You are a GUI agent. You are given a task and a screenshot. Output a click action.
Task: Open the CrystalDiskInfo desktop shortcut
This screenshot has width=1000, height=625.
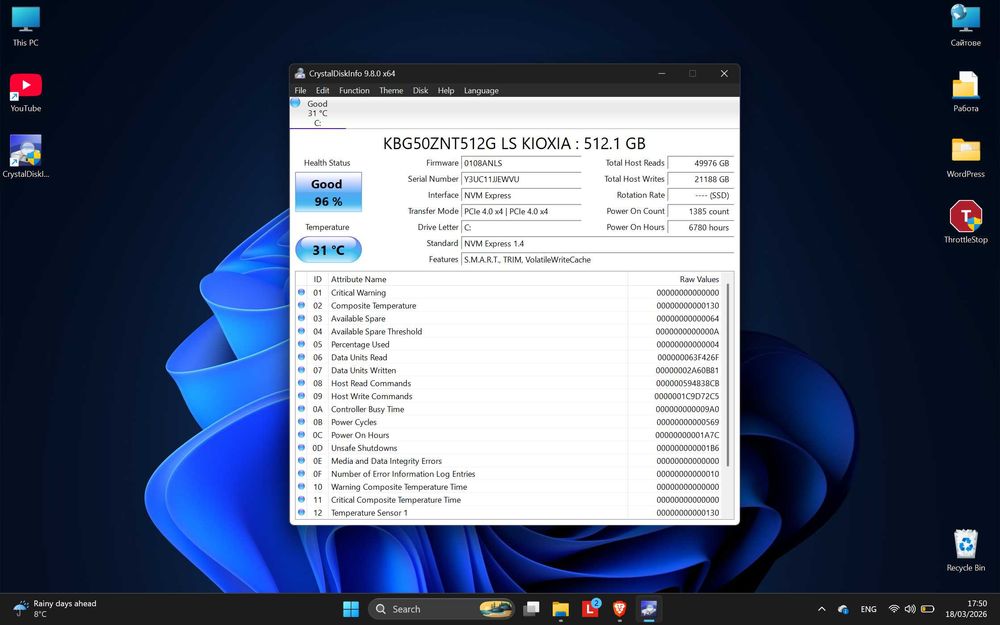[26, 156]
